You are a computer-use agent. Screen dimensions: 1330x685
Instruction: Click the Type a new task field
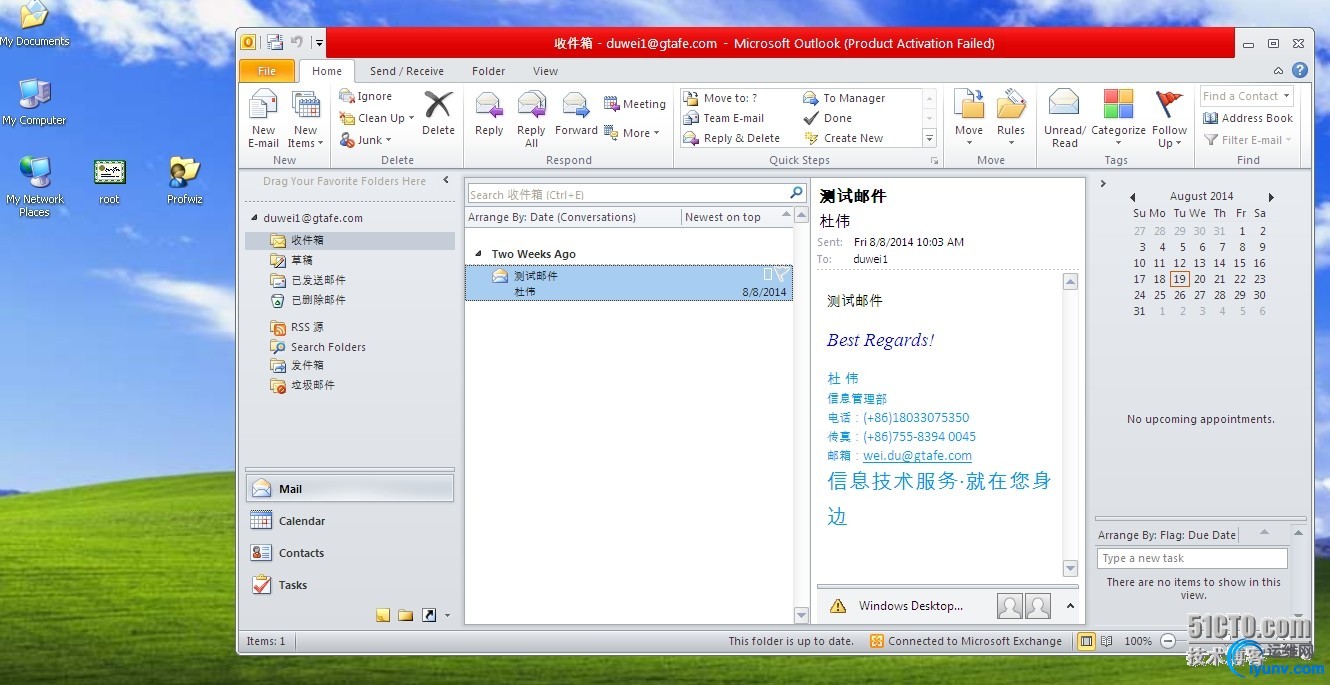pos(1192,558)
